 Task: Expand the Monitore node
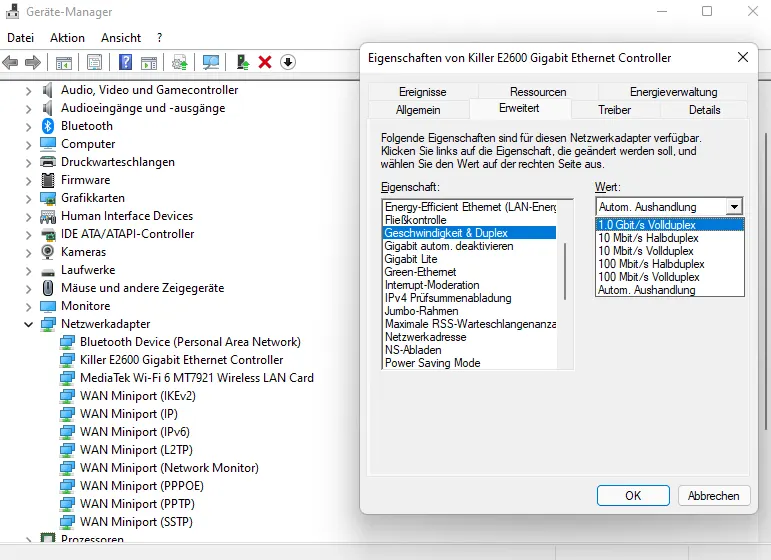(29, 307)
